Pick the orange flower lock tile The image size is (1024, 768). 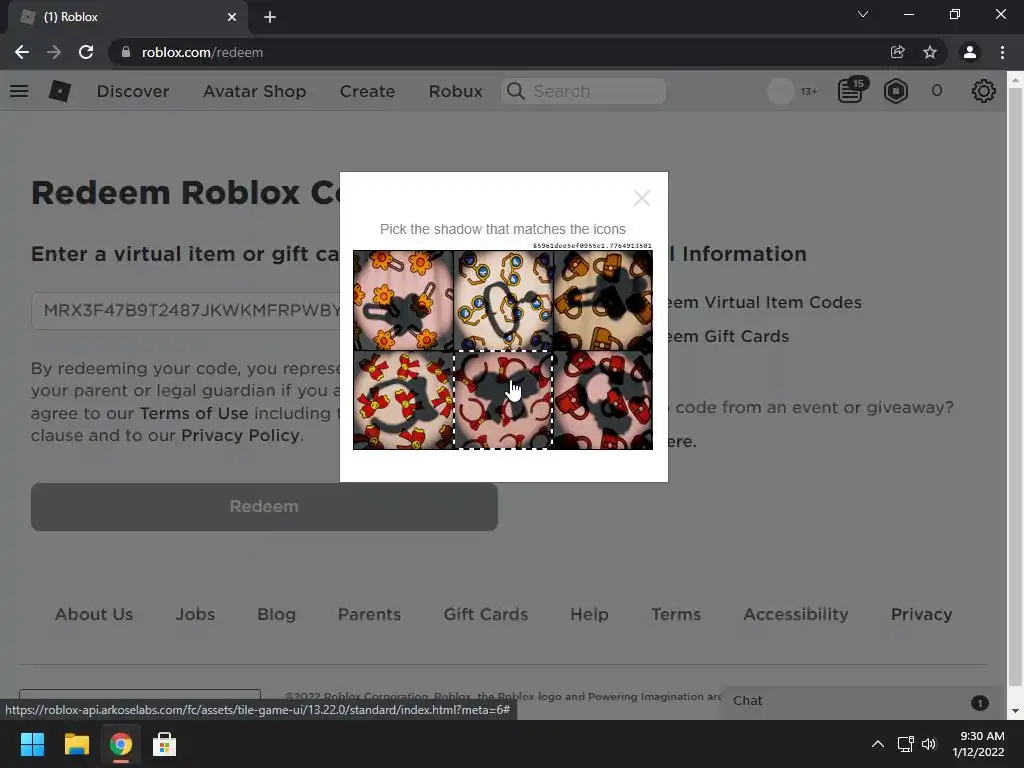pos(404,300)
